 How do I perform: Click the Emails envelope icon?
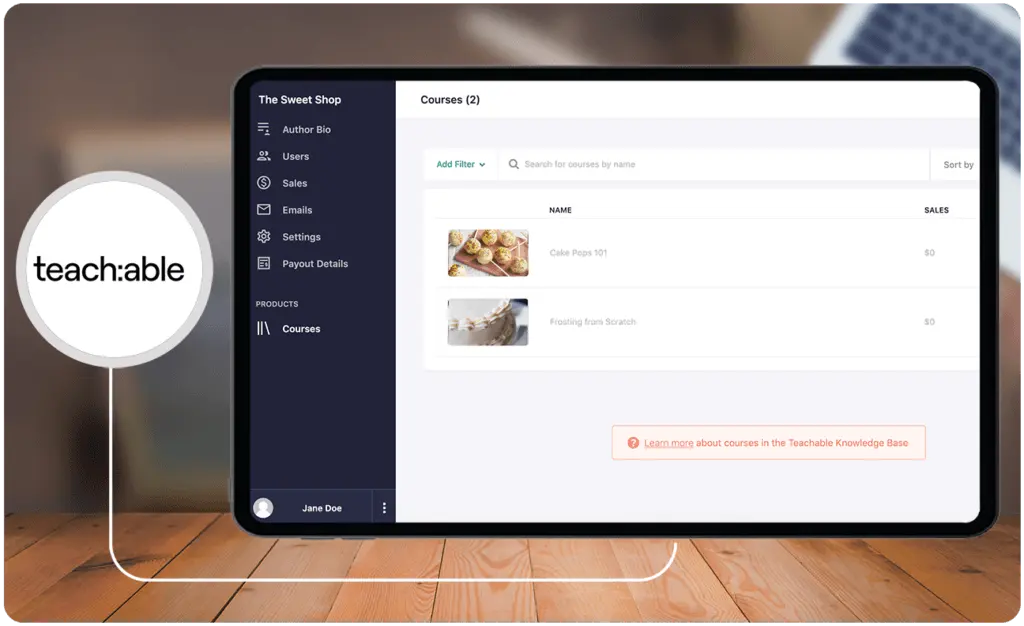(x=264, y=210)
